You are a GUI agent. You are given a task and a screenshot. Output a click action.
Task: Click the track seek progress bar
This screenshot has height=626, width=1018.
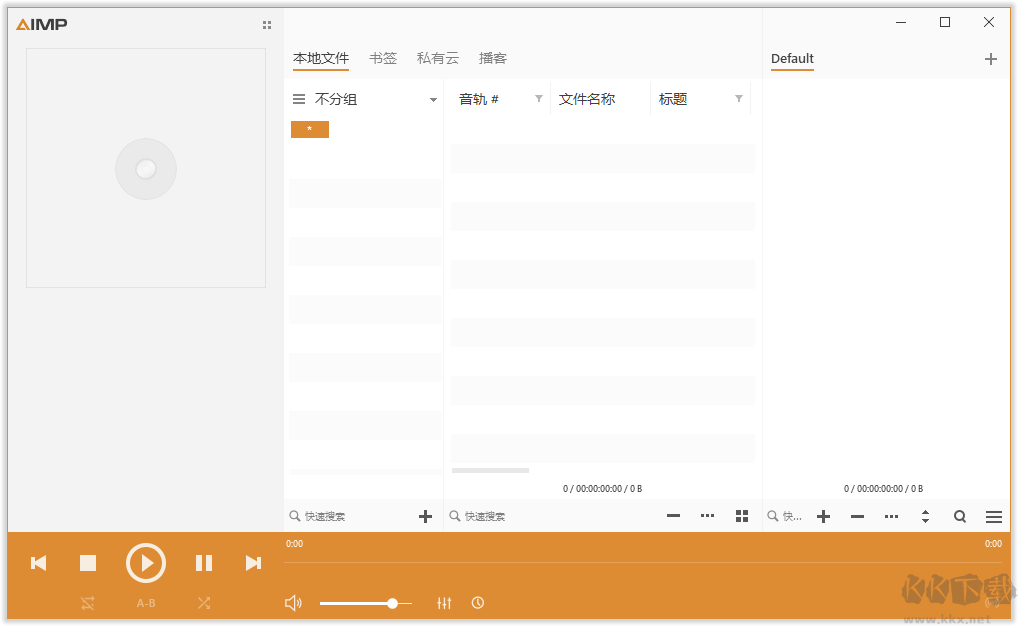(643, 562)
